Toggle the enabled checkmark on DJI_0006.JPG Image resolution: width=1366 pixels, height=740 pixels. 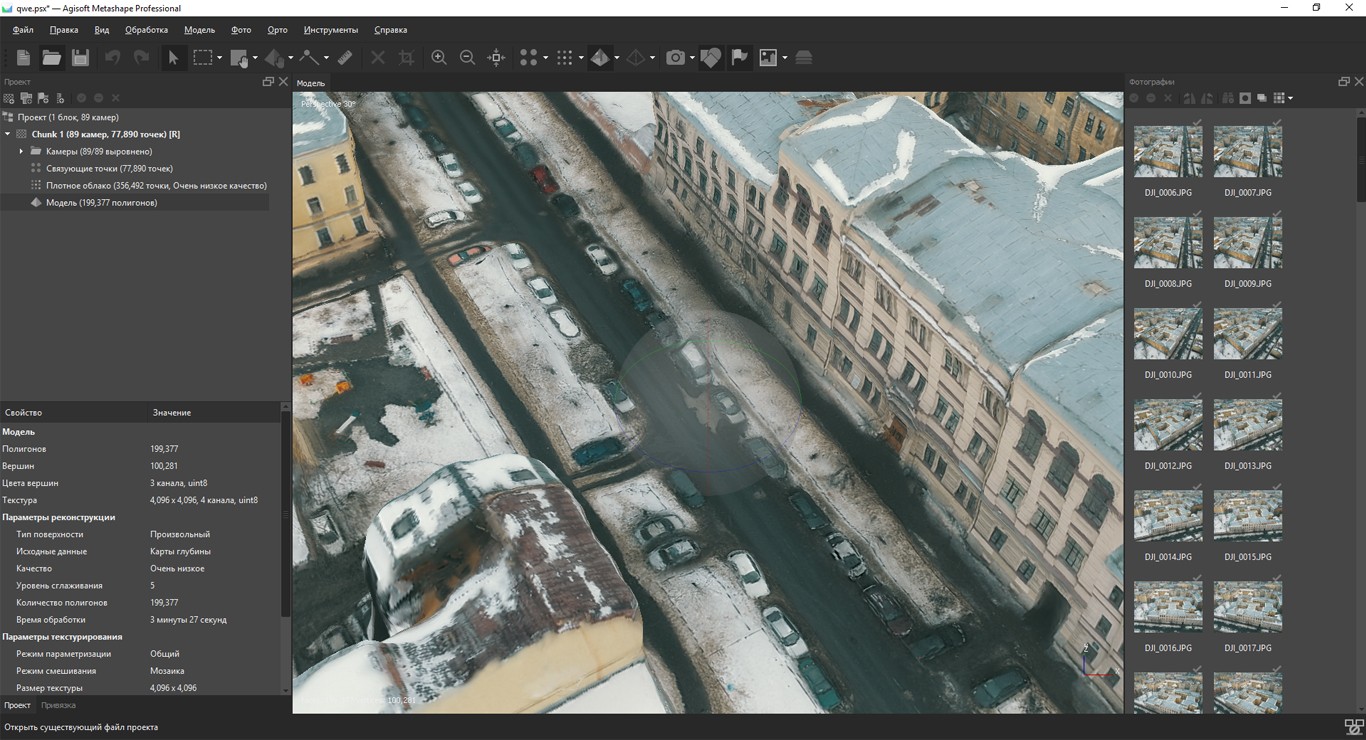(x=1197, y=123)
